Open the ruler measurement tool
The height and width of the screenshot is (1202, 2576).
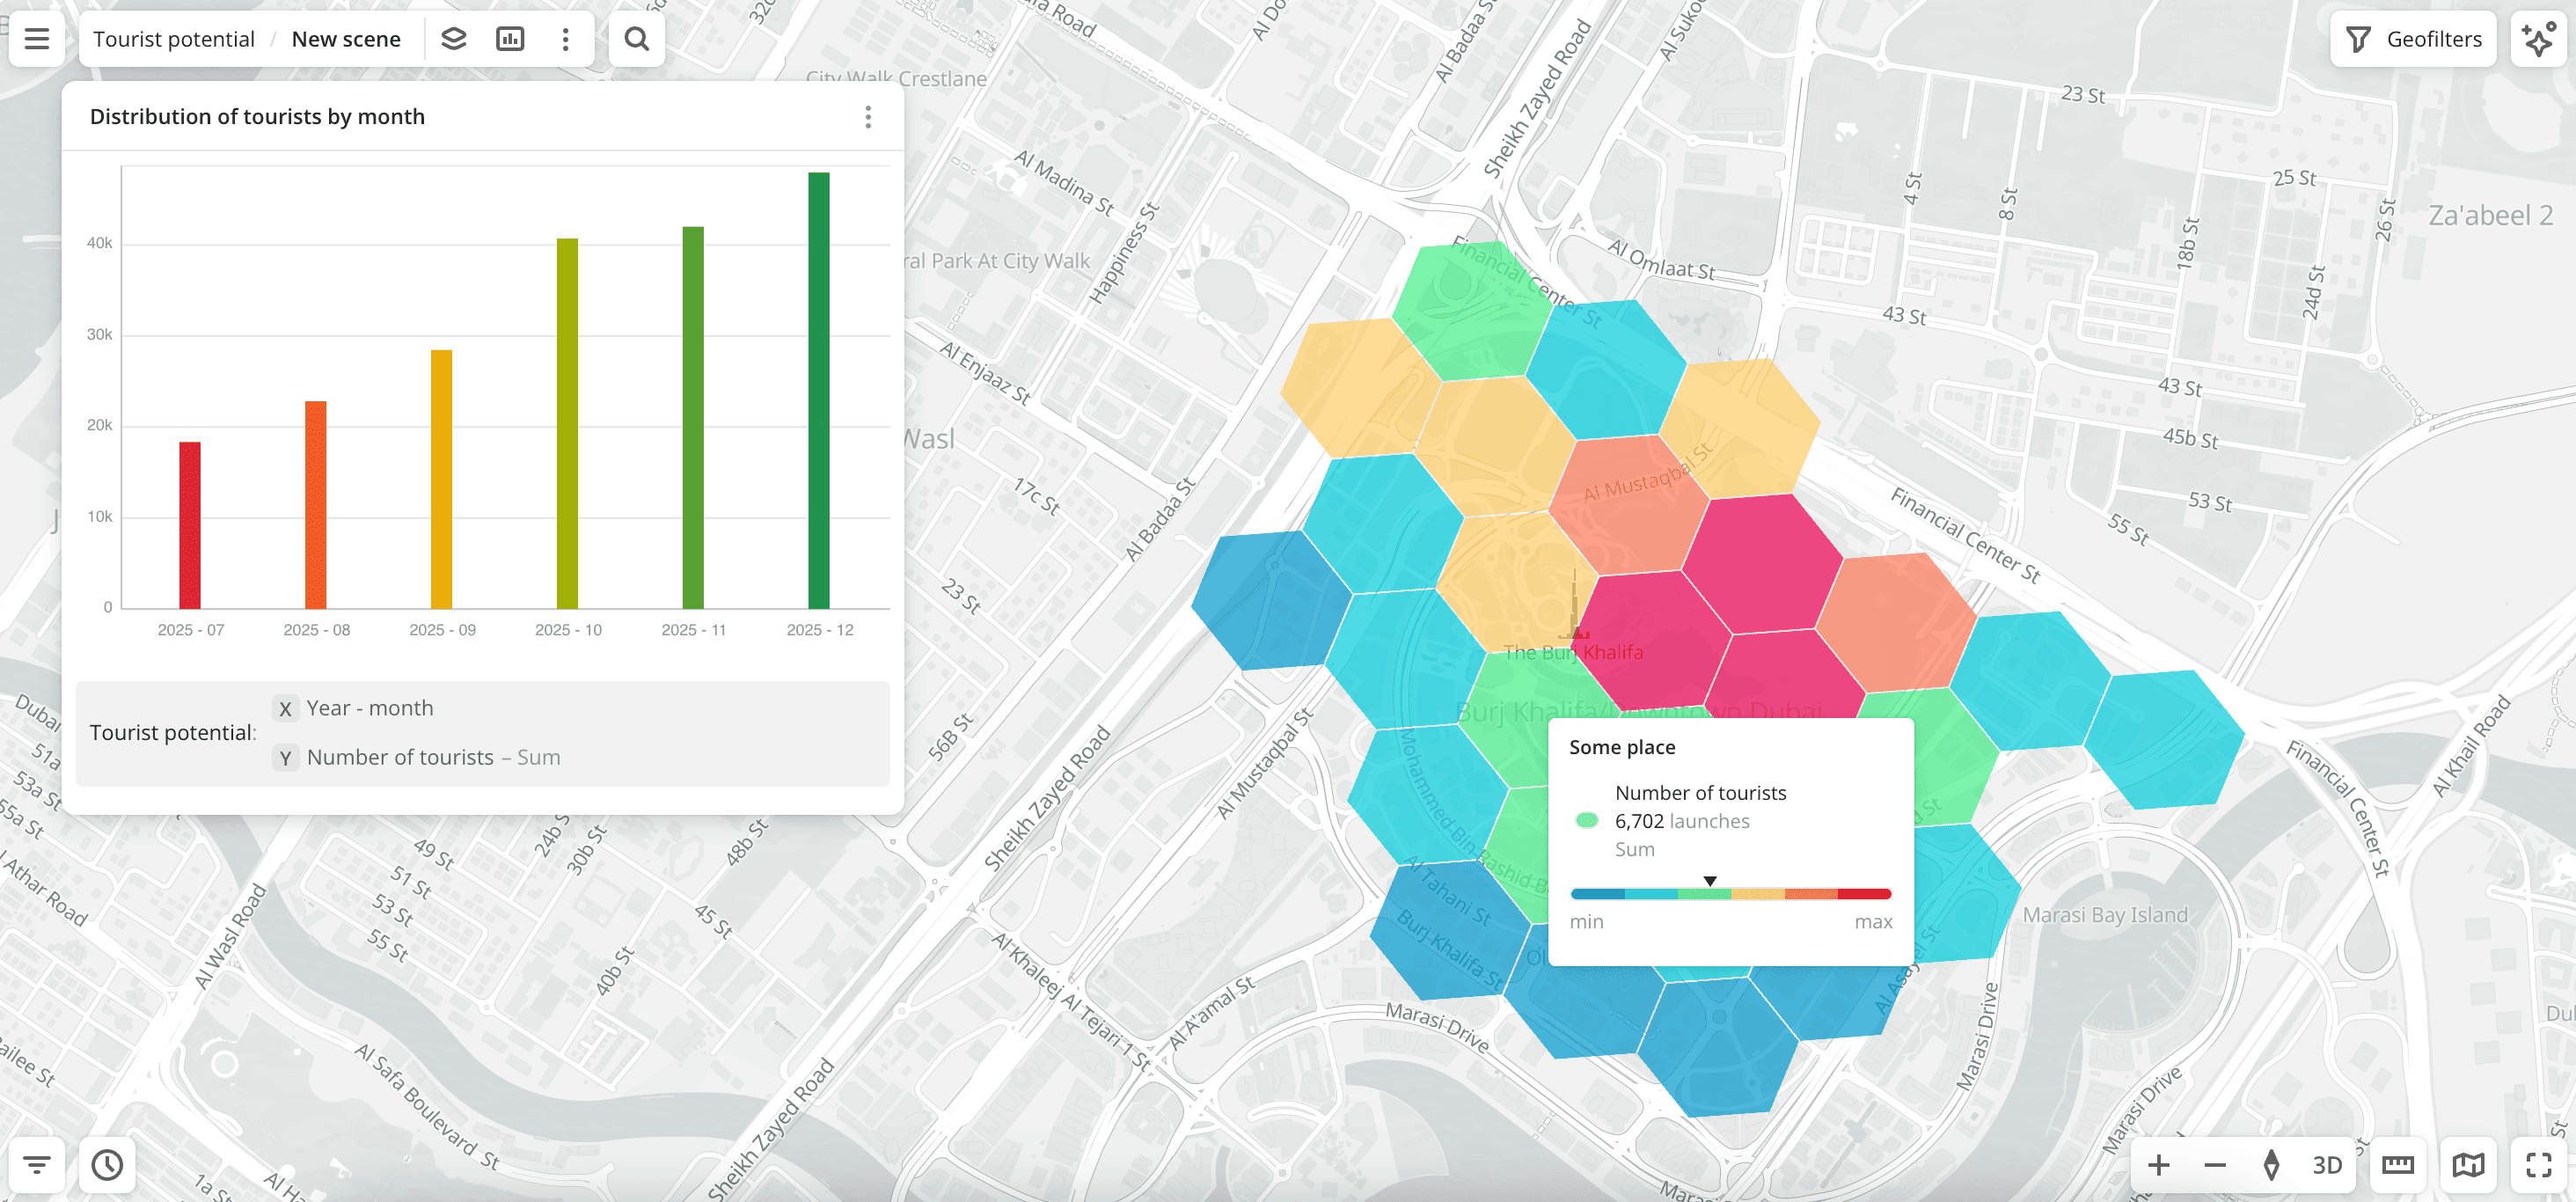point(2397,1164)
